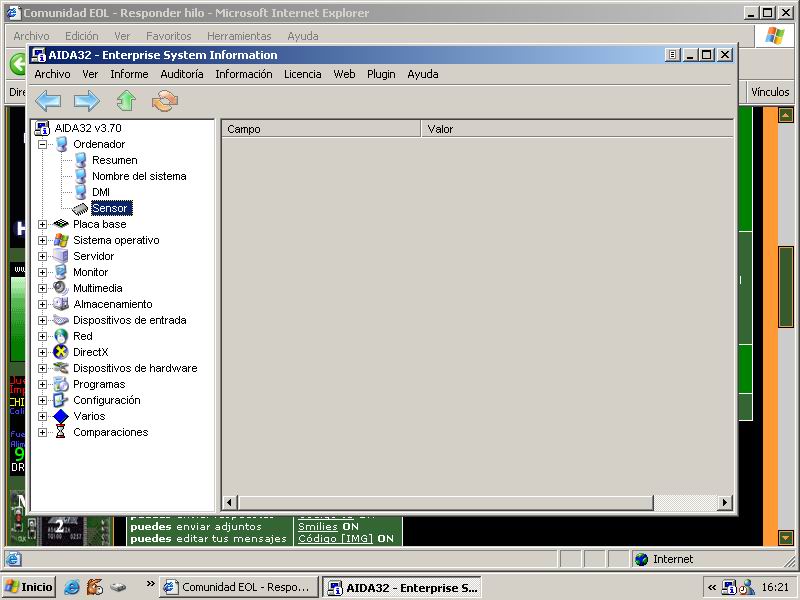Collapse the Ordenador tree node
Image resolution: width=800 pixels, height=600 pixels.
(x=43, y=144)
